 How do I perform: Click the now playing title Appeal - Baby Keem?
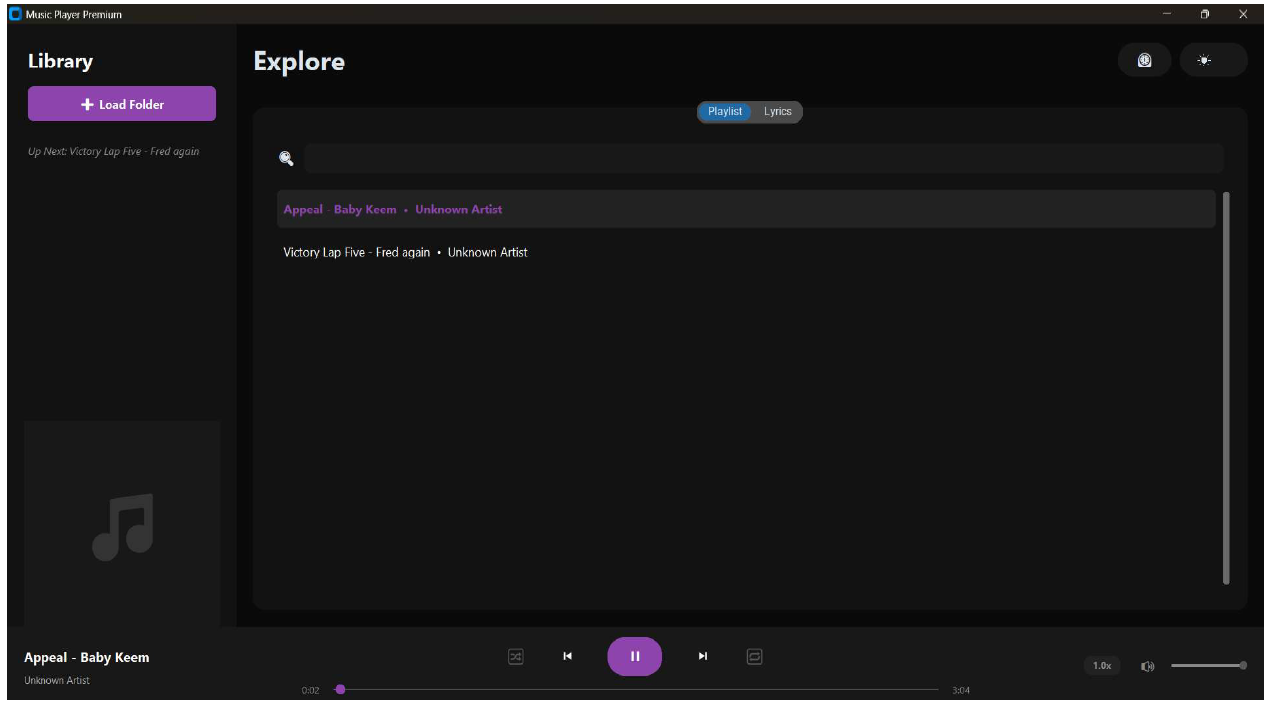(x=87, y=657)
